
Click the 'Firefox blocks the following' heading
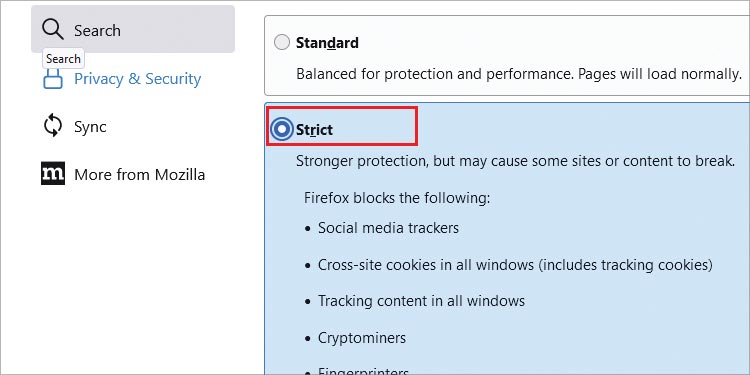397,198
